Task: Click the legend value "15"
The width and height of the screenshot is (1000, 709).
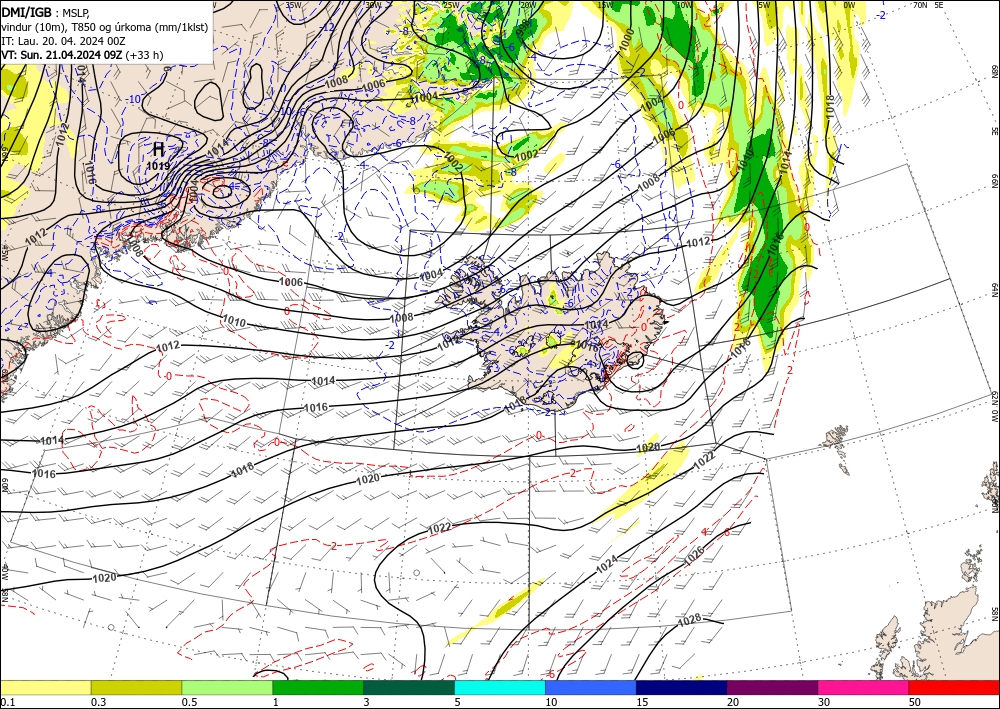Action: (x=642, y=702)
